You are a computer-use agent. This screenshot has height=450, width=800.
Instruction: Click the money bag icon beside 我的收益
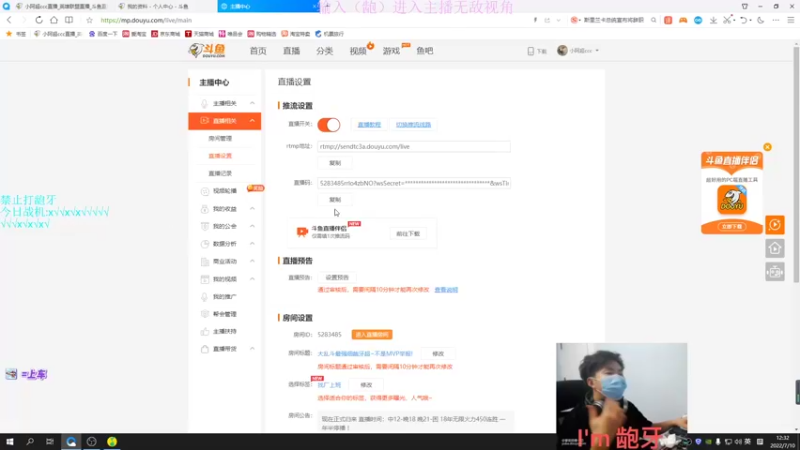[205, 209]
